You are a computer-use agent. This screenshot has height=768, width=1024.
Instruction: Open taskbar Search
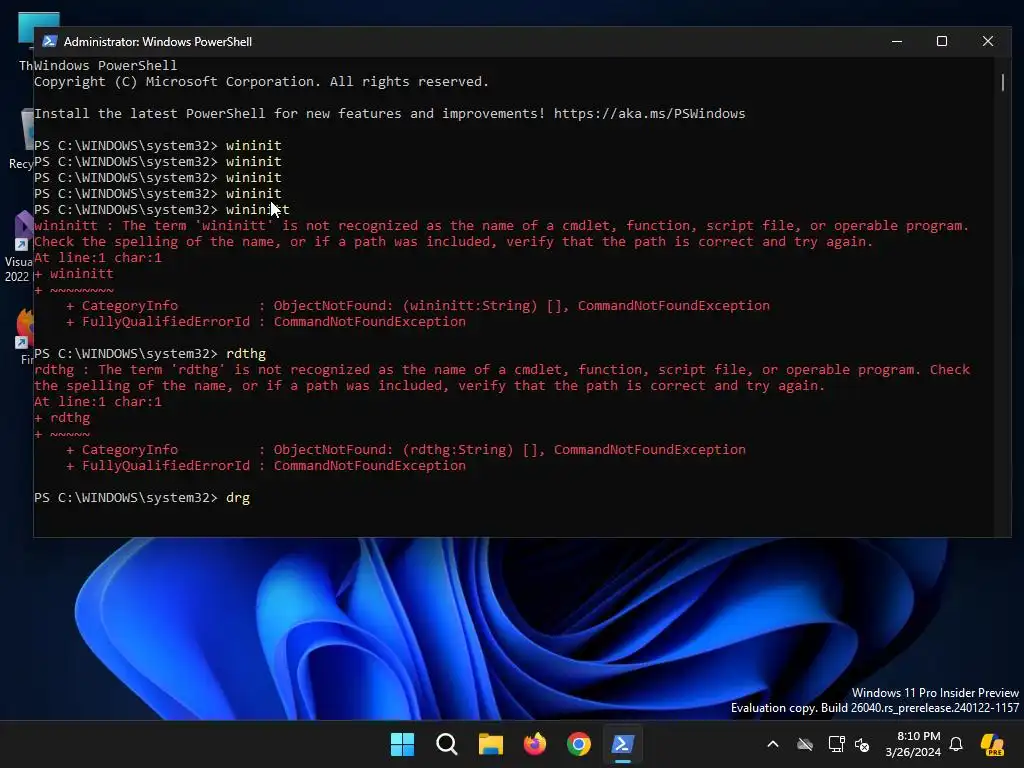coord(447,744)
